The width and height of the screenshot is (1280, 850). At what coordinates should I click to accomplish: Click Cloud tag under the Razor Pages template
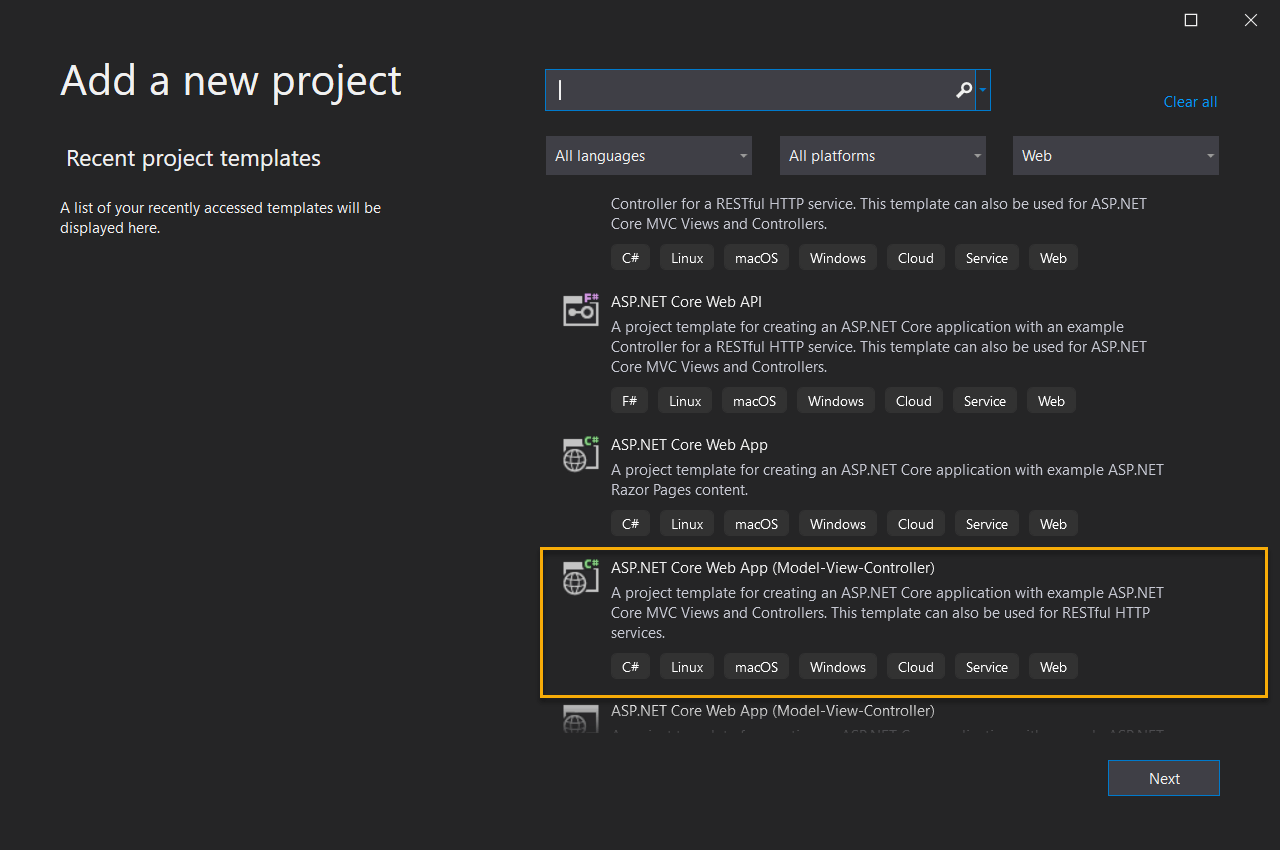click(916, 524)
